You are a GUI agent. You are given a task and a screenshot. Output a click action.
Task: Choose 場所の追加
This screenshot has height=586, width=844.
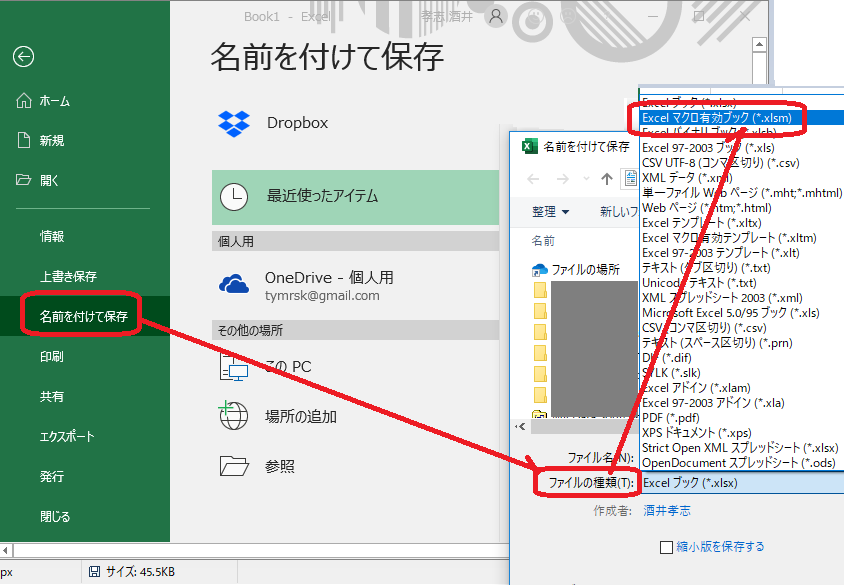click(300, 416)
